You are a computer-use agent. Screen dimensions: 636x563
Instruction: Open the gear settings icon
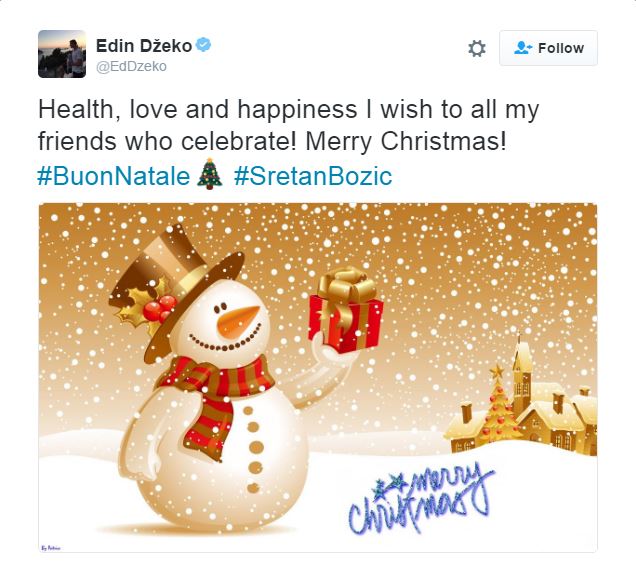pos(477,48)
